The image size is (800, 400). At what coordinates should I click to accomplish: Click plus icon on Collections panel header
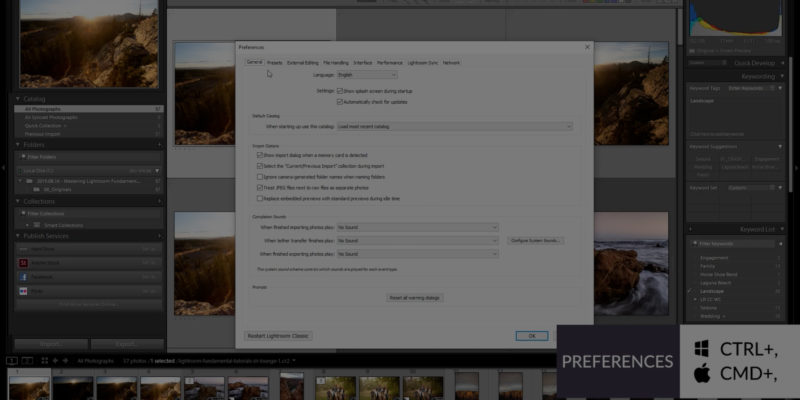[x=160, y=202]
